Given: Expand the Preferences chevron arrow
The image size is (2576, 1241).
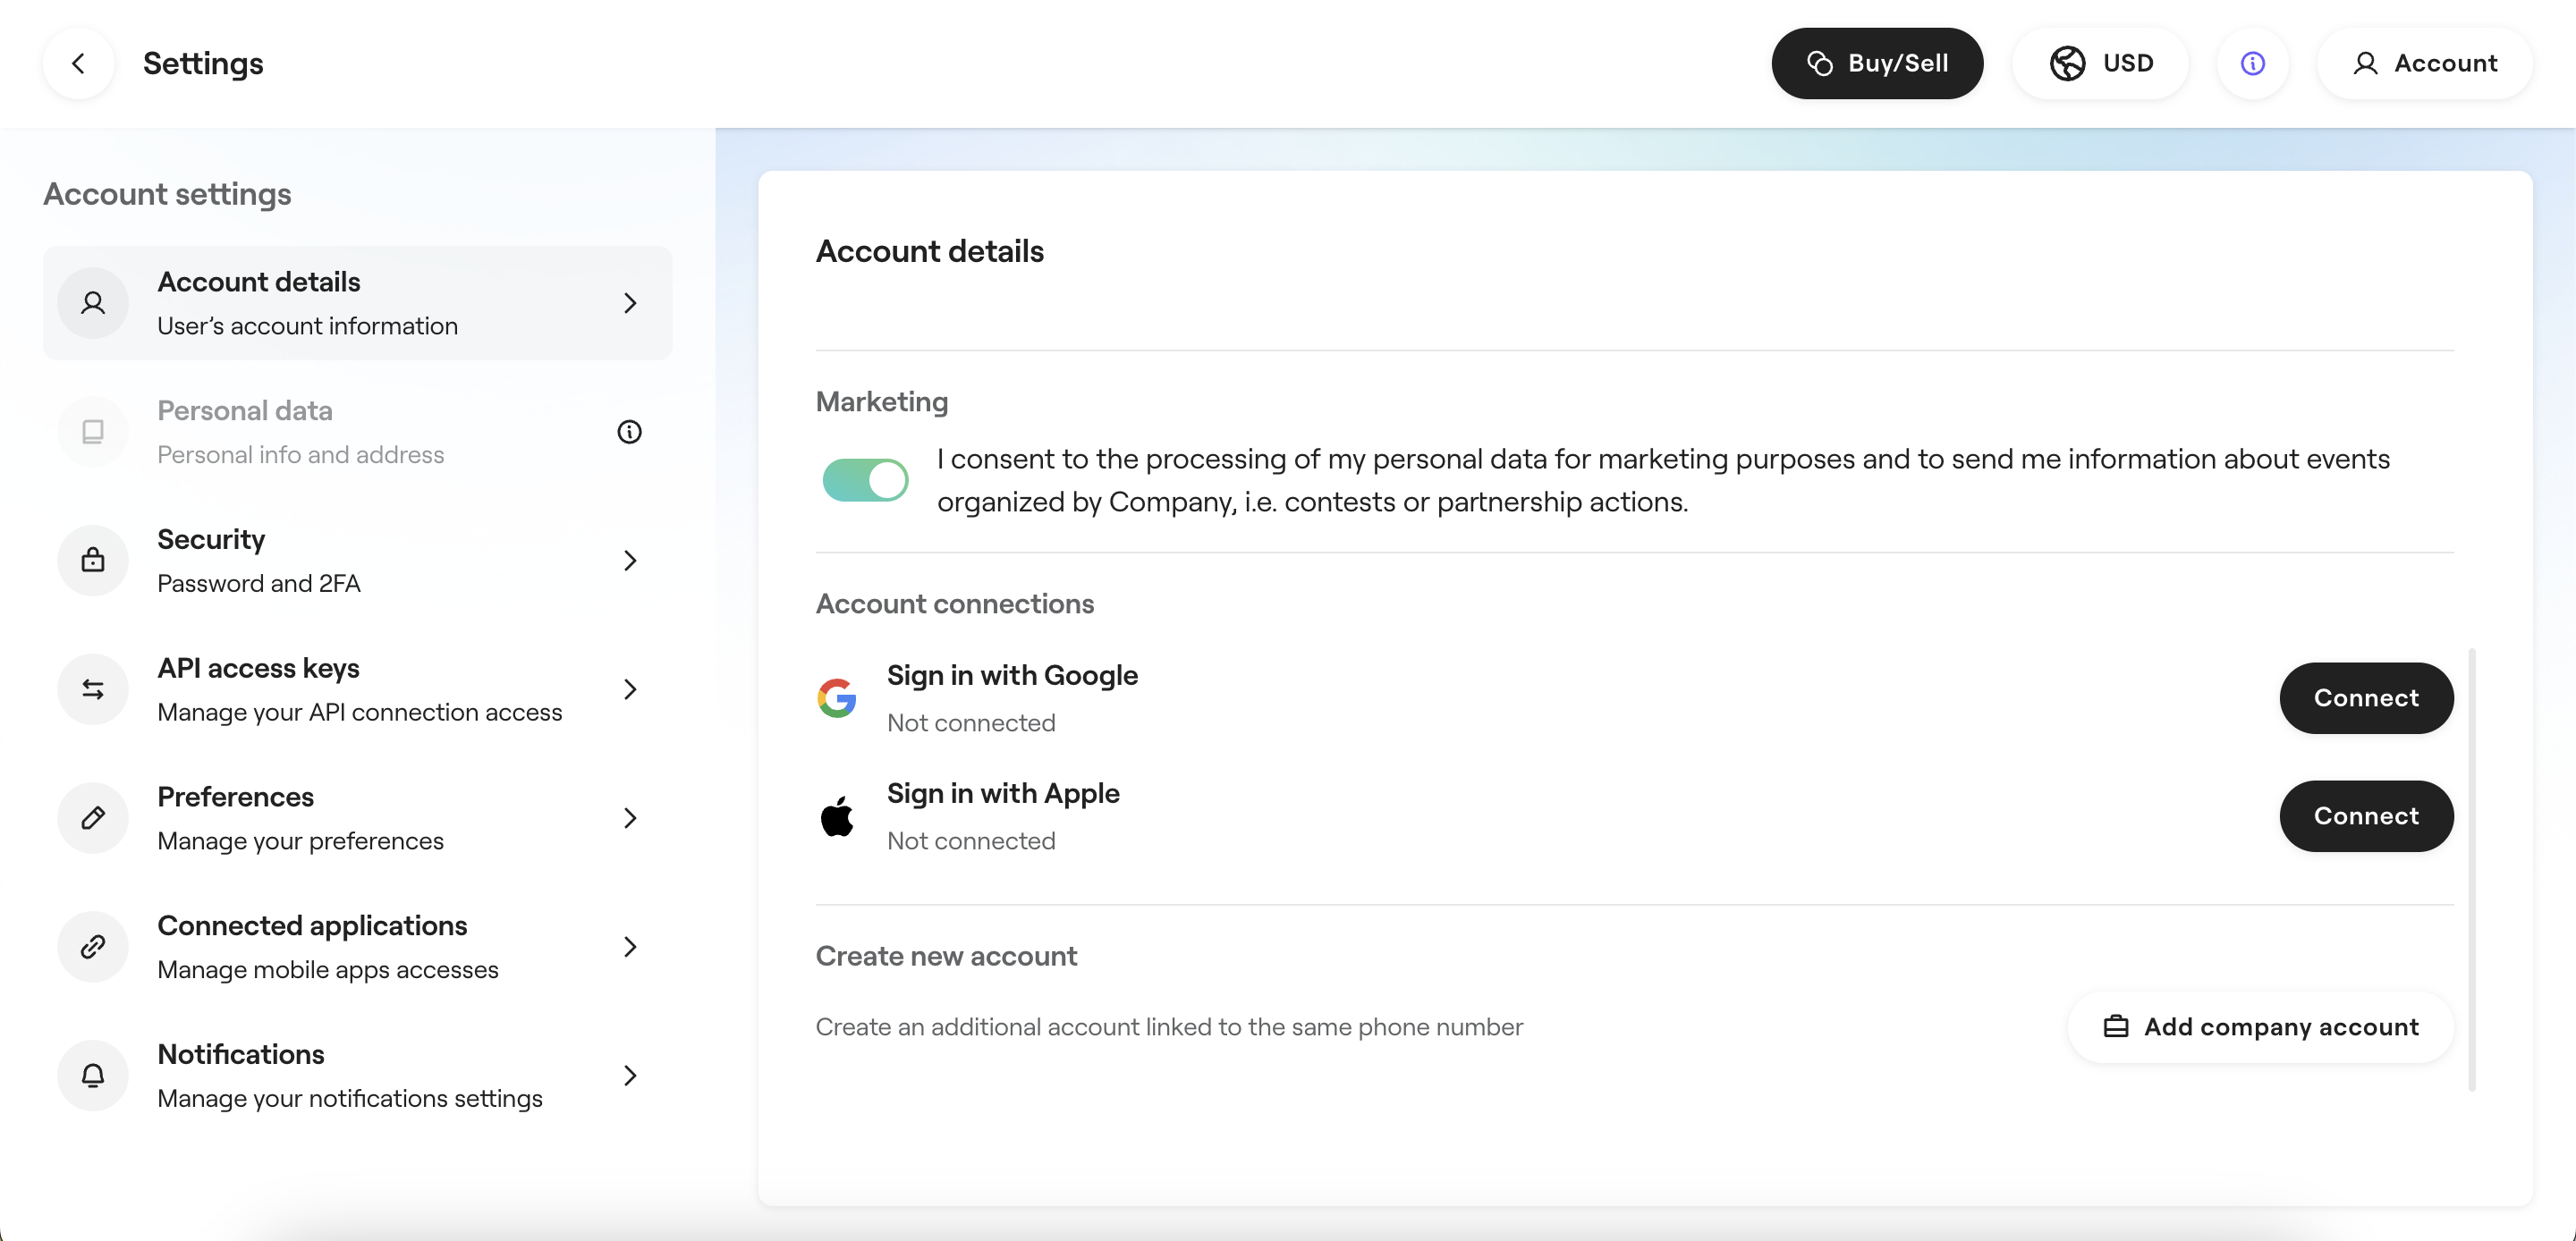Looking at the screenshot, I should pos(630,818).
